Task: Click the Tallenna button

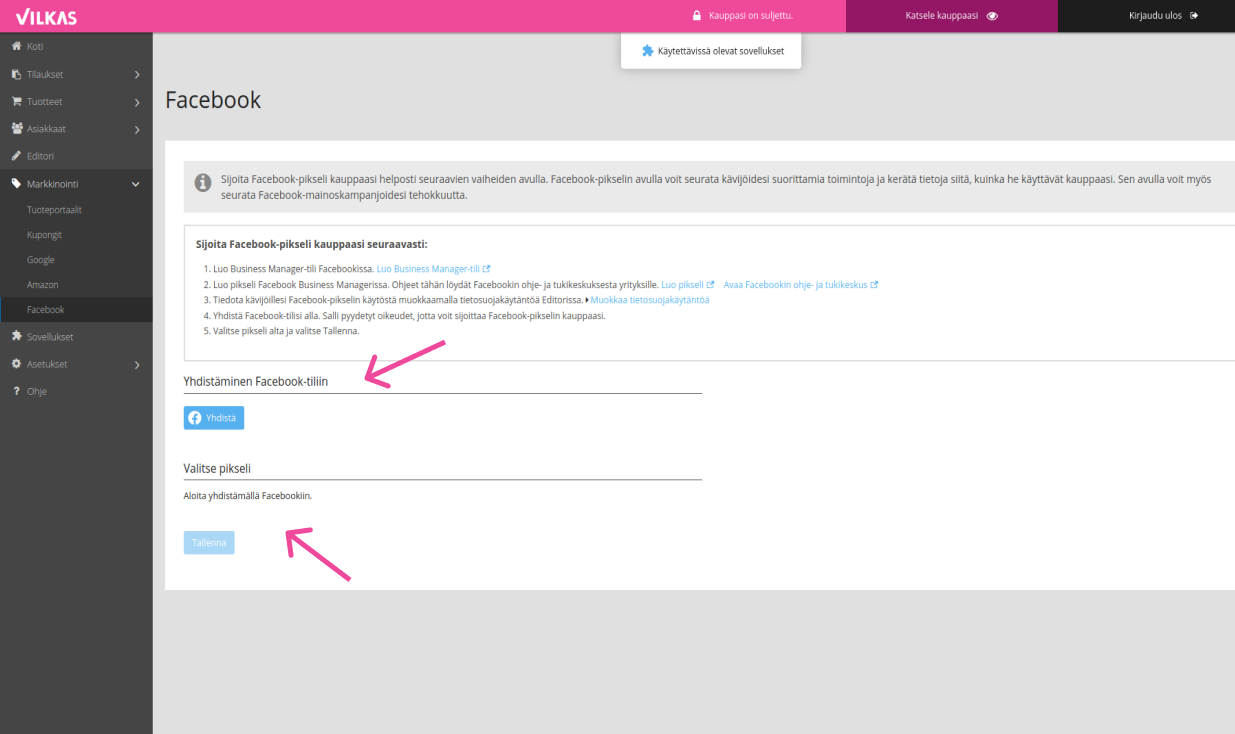Action: tap(209, 543)
